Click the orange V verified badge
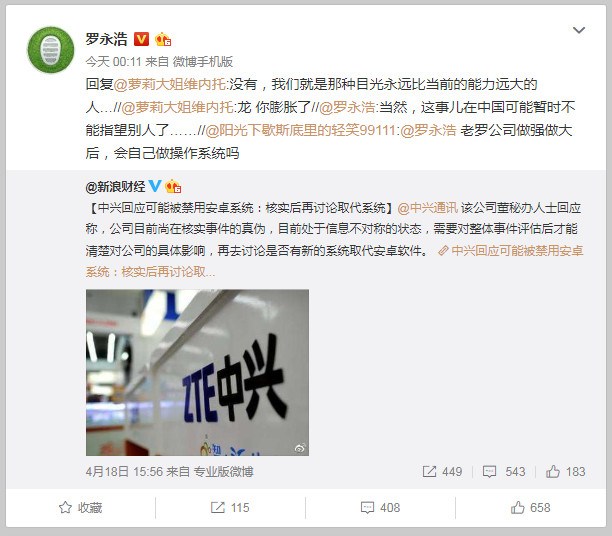The width and height of the screenshot is (612, 536). (x=141, y=39)
